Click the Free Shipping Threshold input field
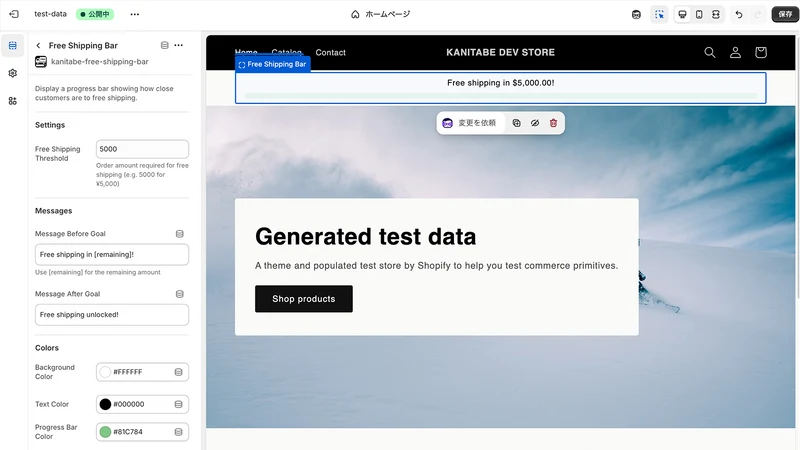This screenshot has width=800, height=450. tap(142, 149)
